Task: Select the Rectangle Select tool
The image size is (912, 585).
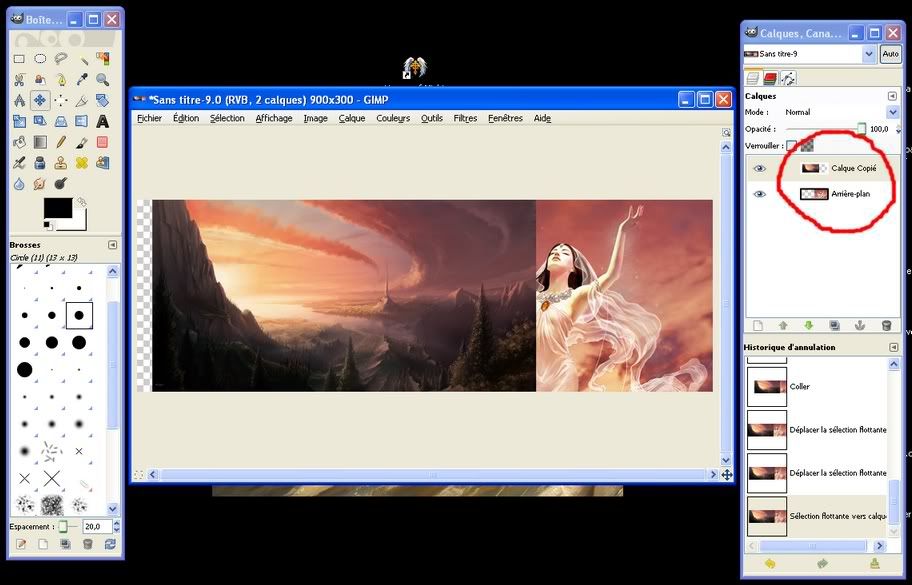Action: pyautogui.click(x=19, y=59)
